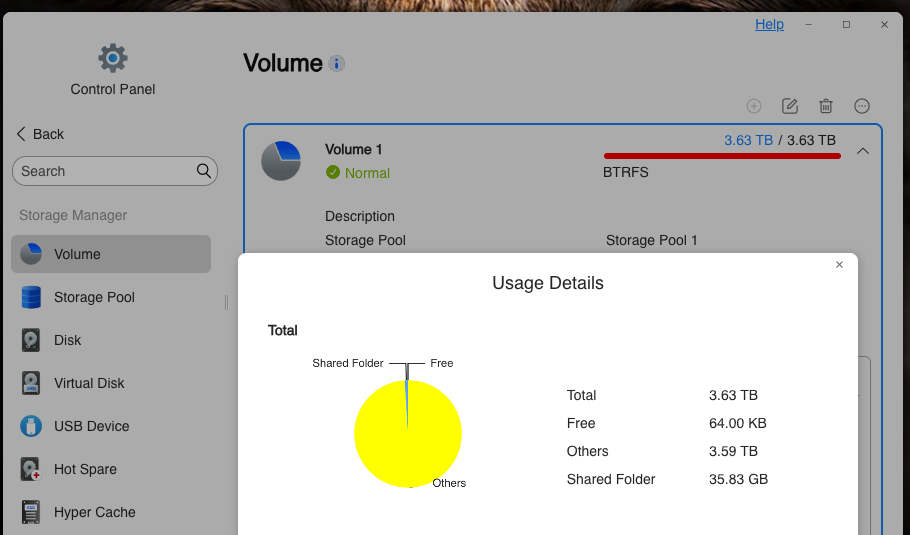
Task: Click the delete volume trash icon
Action: pyautogui.click(x=826, y=106)
